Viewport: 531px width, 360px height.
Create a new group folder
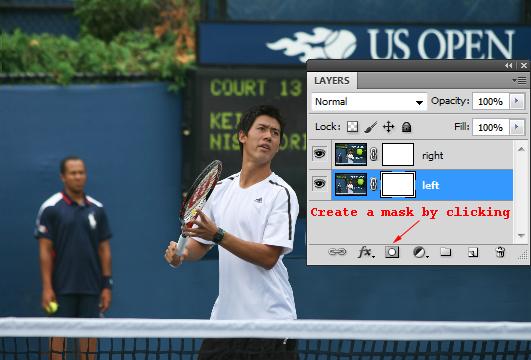point(445,252)
